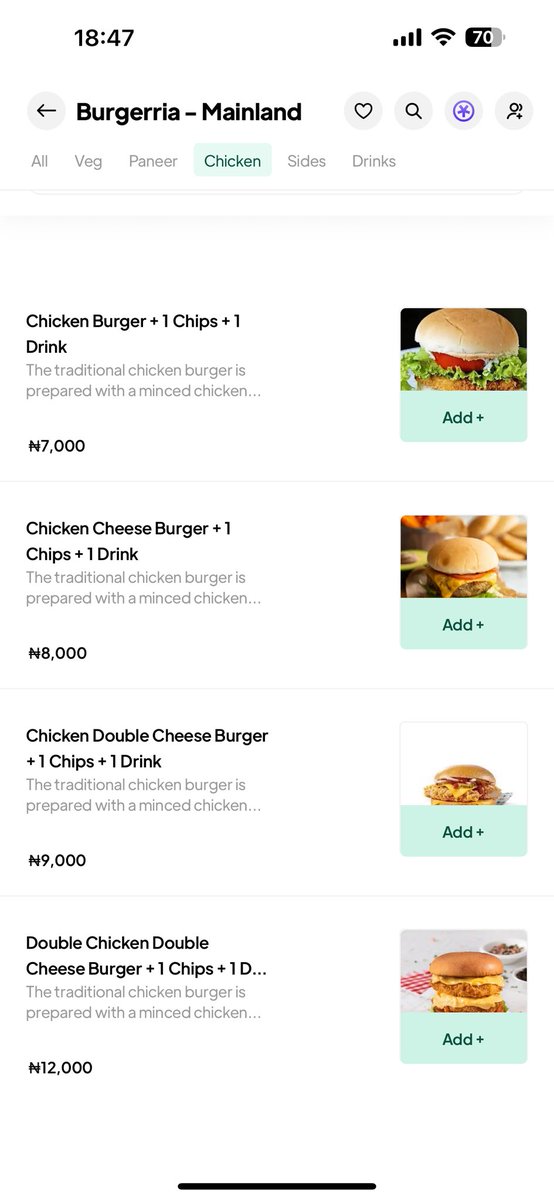Favorite the restaurant with heart icon

[363, 111]
